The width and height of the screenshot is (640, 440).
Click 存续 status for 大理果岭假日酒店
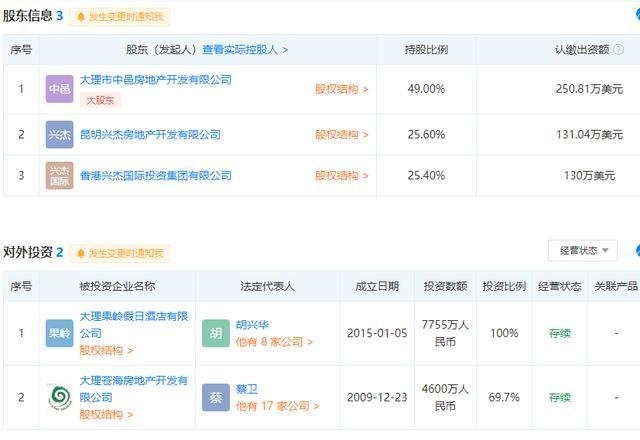point(560,333)
